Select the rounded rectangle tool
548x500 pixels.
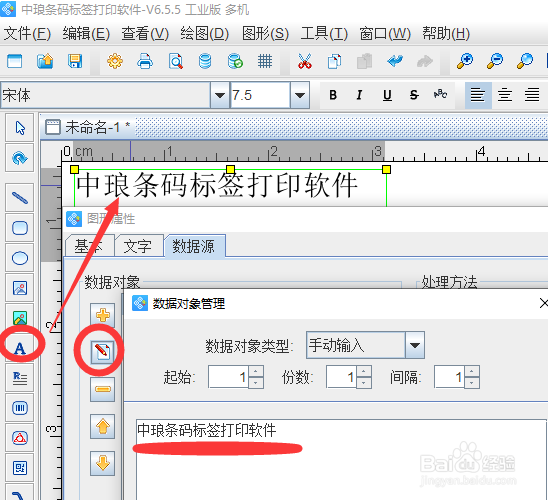(20, 228)
